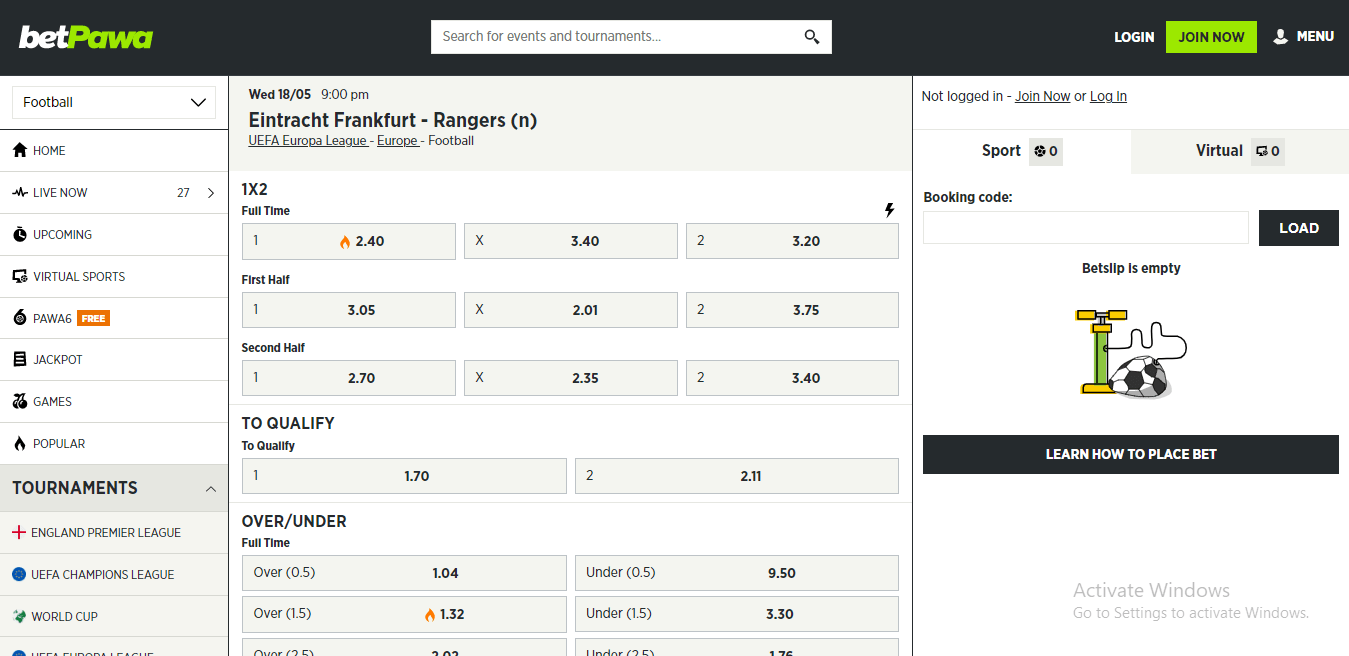The width and height of the screenshot is (1349, 656).
Task: Select Under (1.5) at 3.30
Action: [x=737, y=614]
